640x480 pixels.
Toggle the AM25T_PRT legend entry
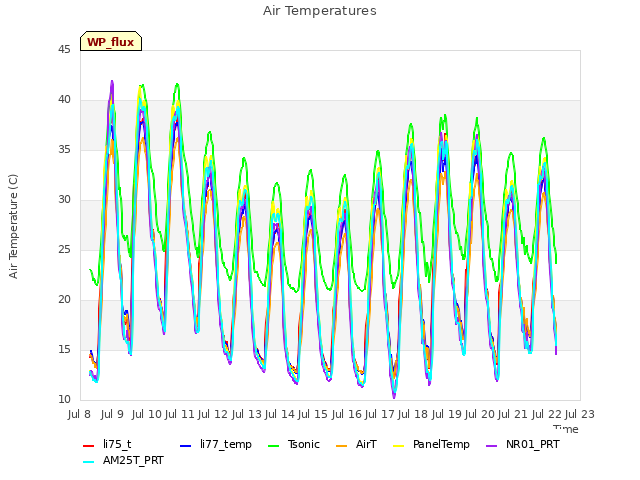point(123,461)
